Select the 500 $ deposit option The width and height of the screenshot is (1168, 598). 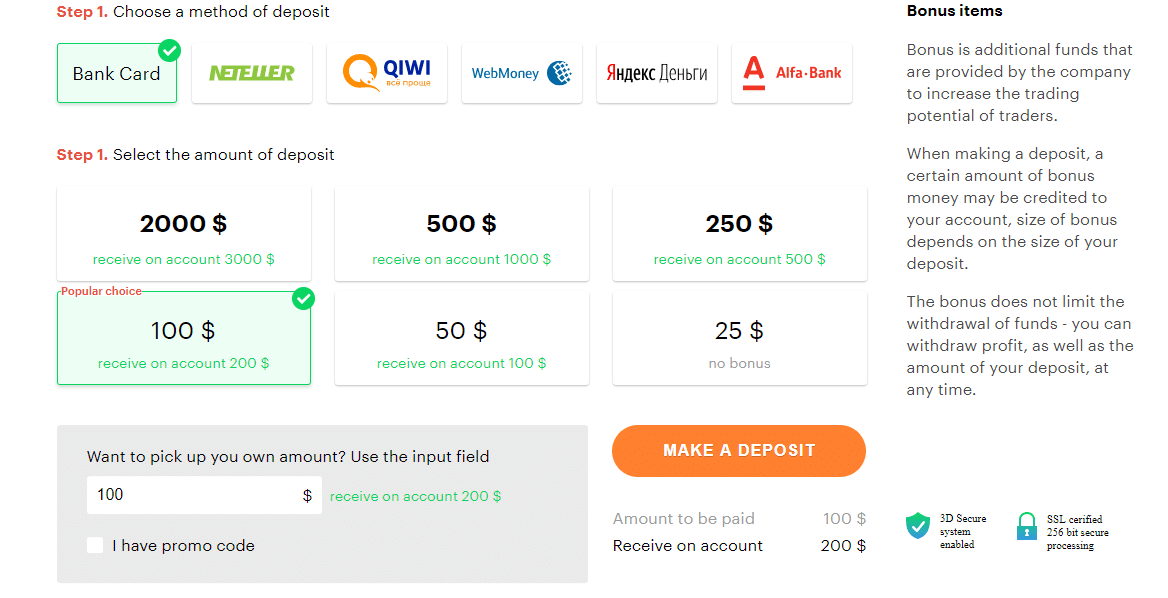point(461,234)
